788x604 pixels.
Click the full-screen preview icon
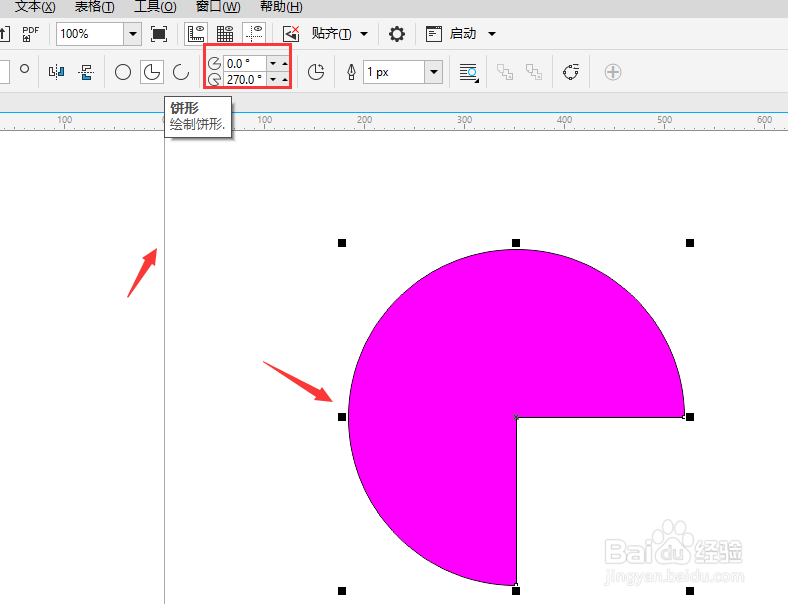point(159,34)
